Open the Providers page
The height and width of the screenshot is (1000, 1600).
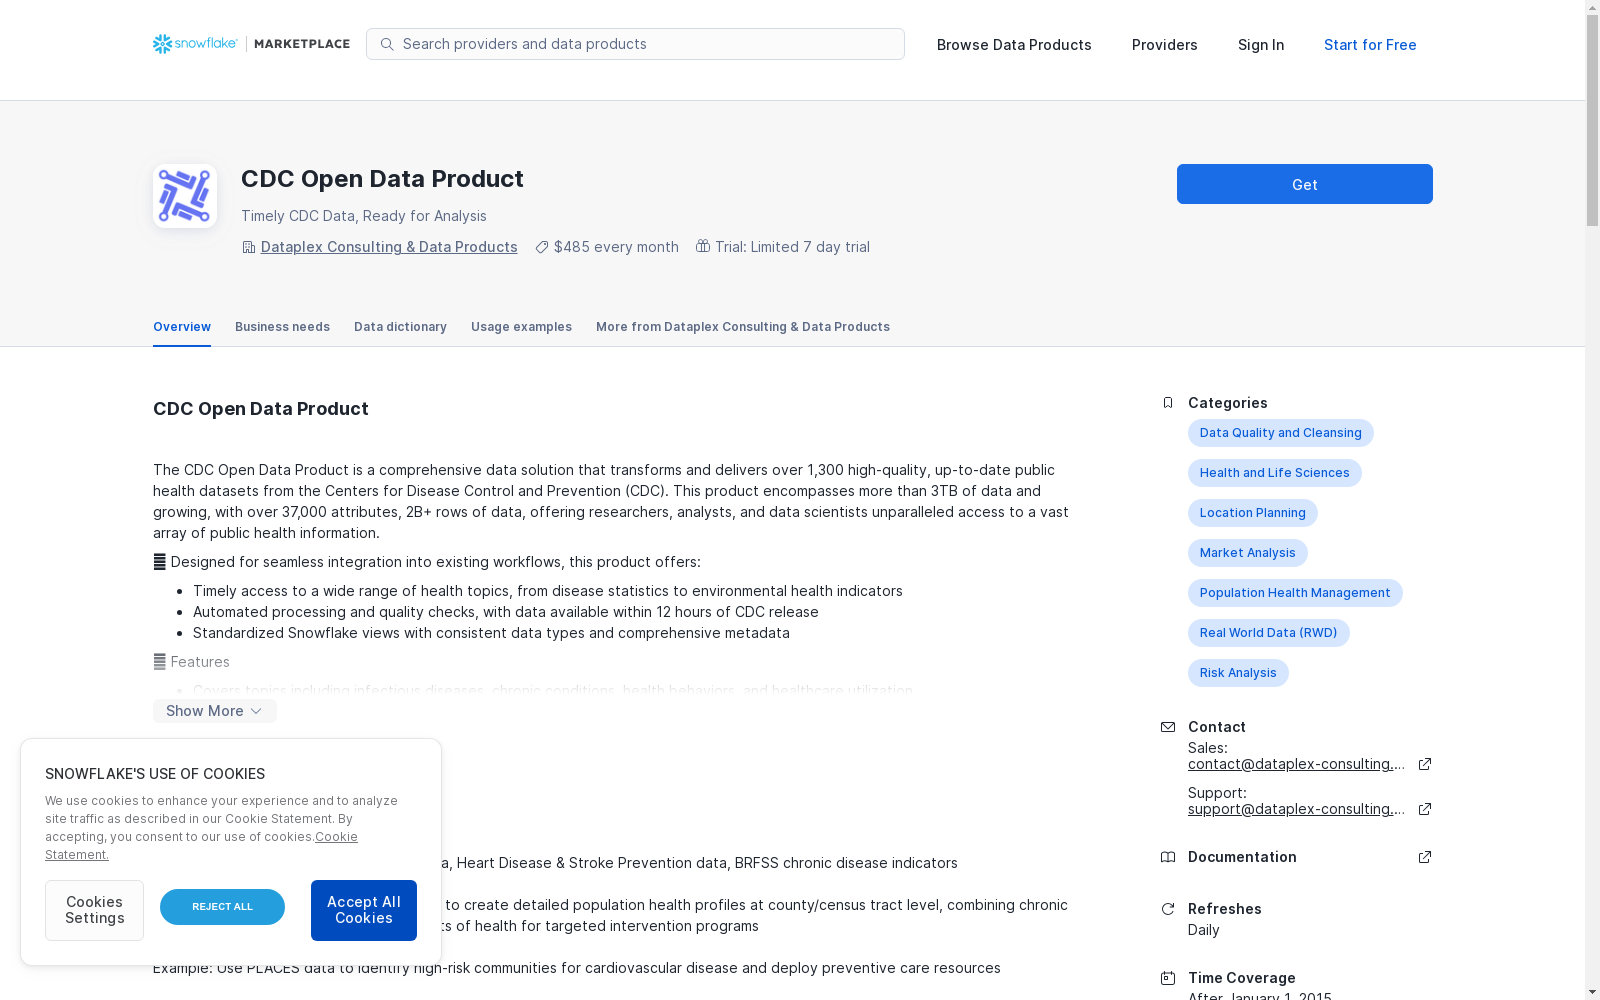(x=1165, y=45)
